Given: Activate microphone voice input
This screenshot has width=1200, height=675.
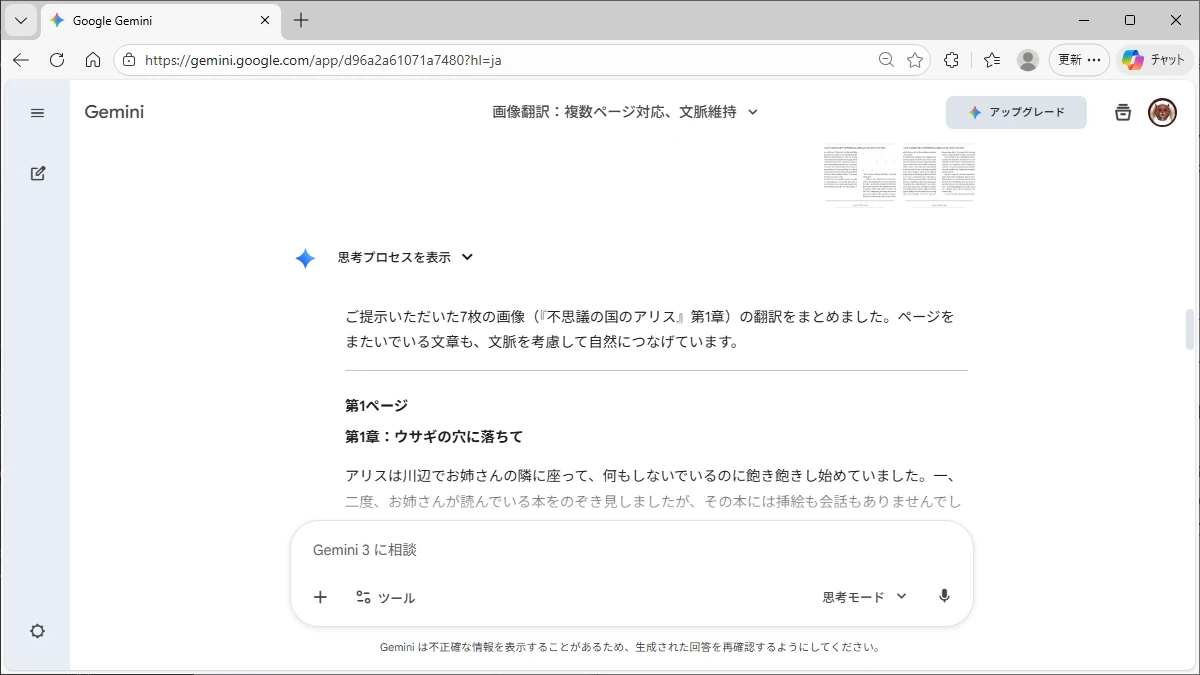Looking at the screenshot, I should tap(944, 597).
